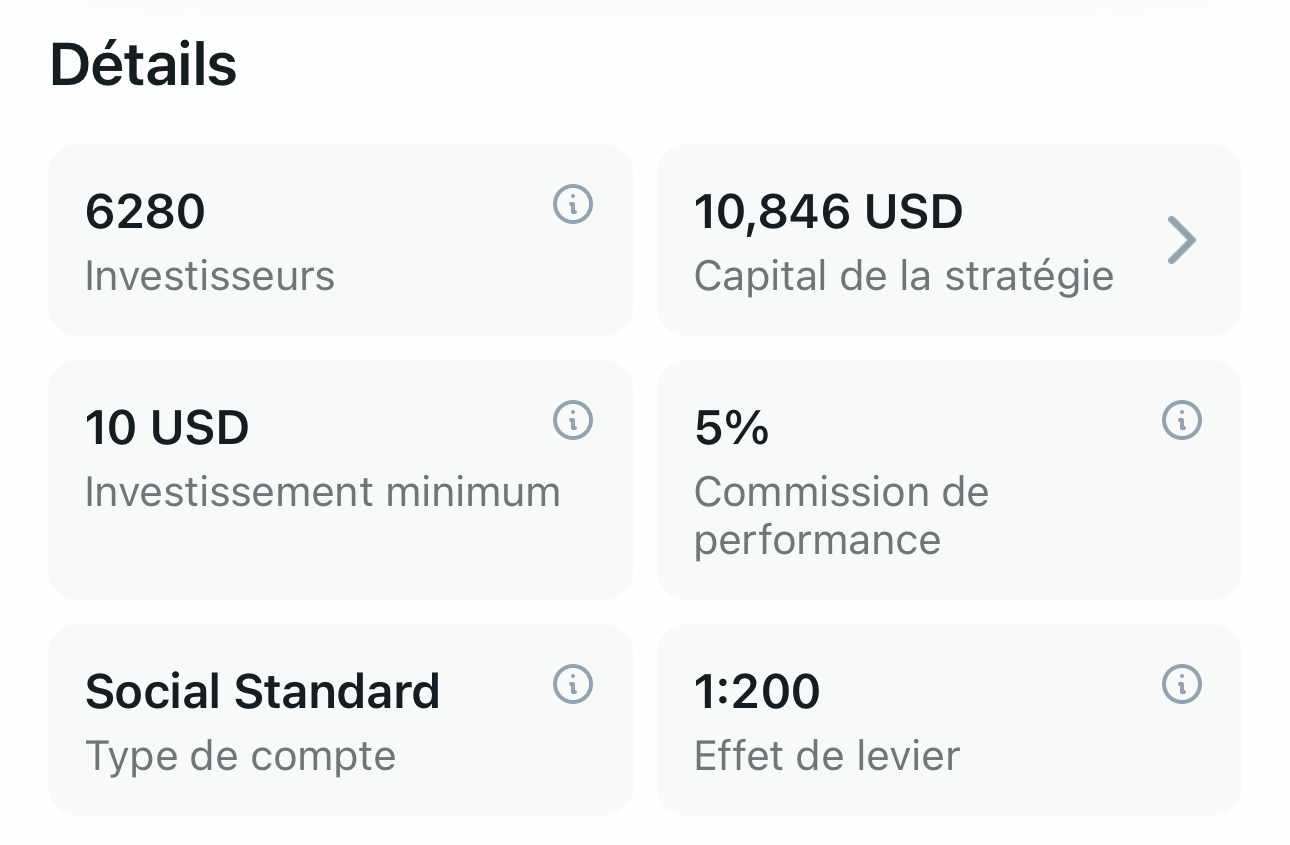Image resolution: width=1290 pixels, height=845 pixels.
Task: Select the Investisseurs card
Action: 340,240
